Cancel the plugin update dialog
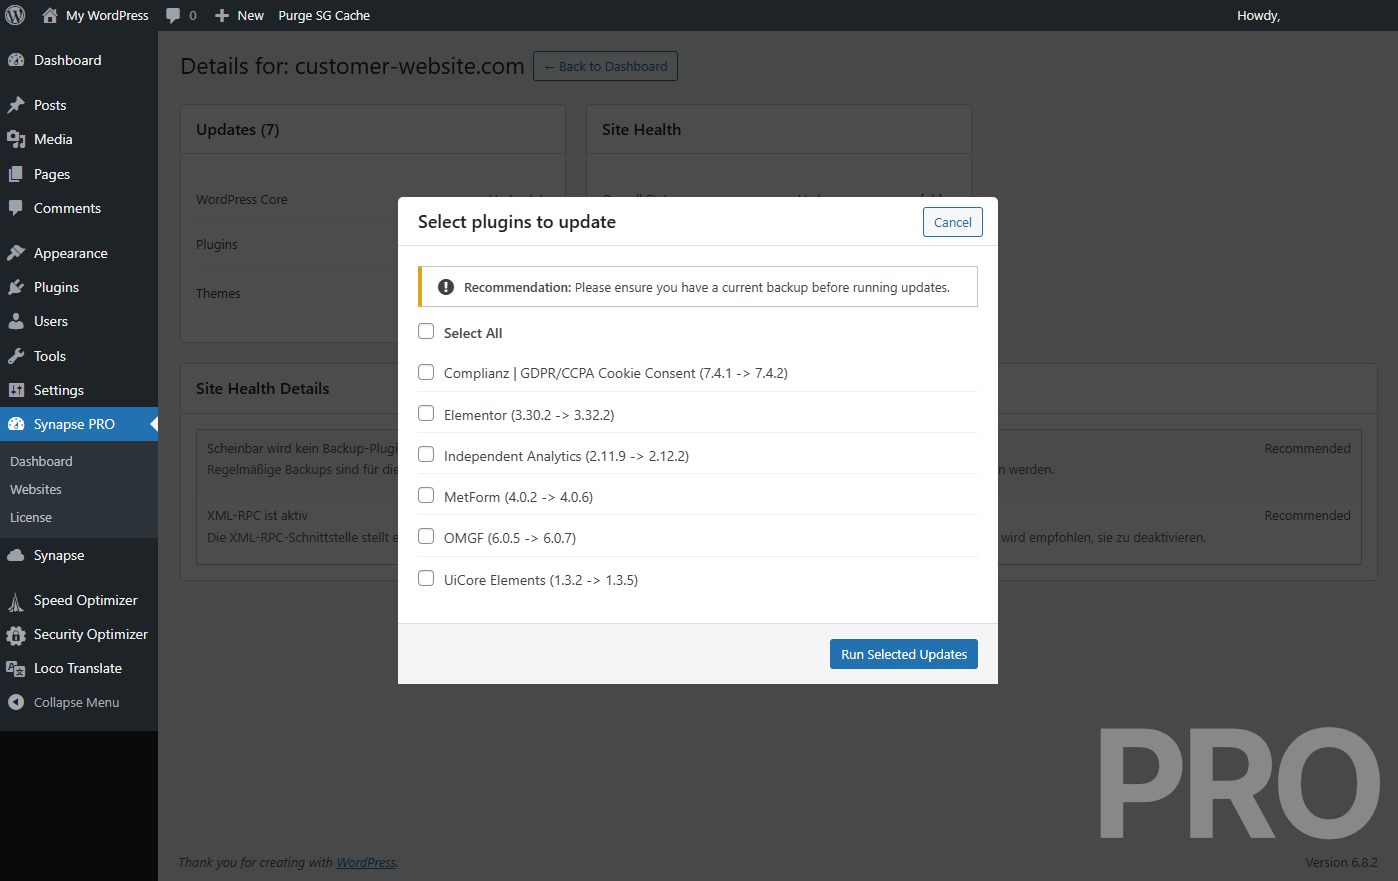 [x=952, y=222]
